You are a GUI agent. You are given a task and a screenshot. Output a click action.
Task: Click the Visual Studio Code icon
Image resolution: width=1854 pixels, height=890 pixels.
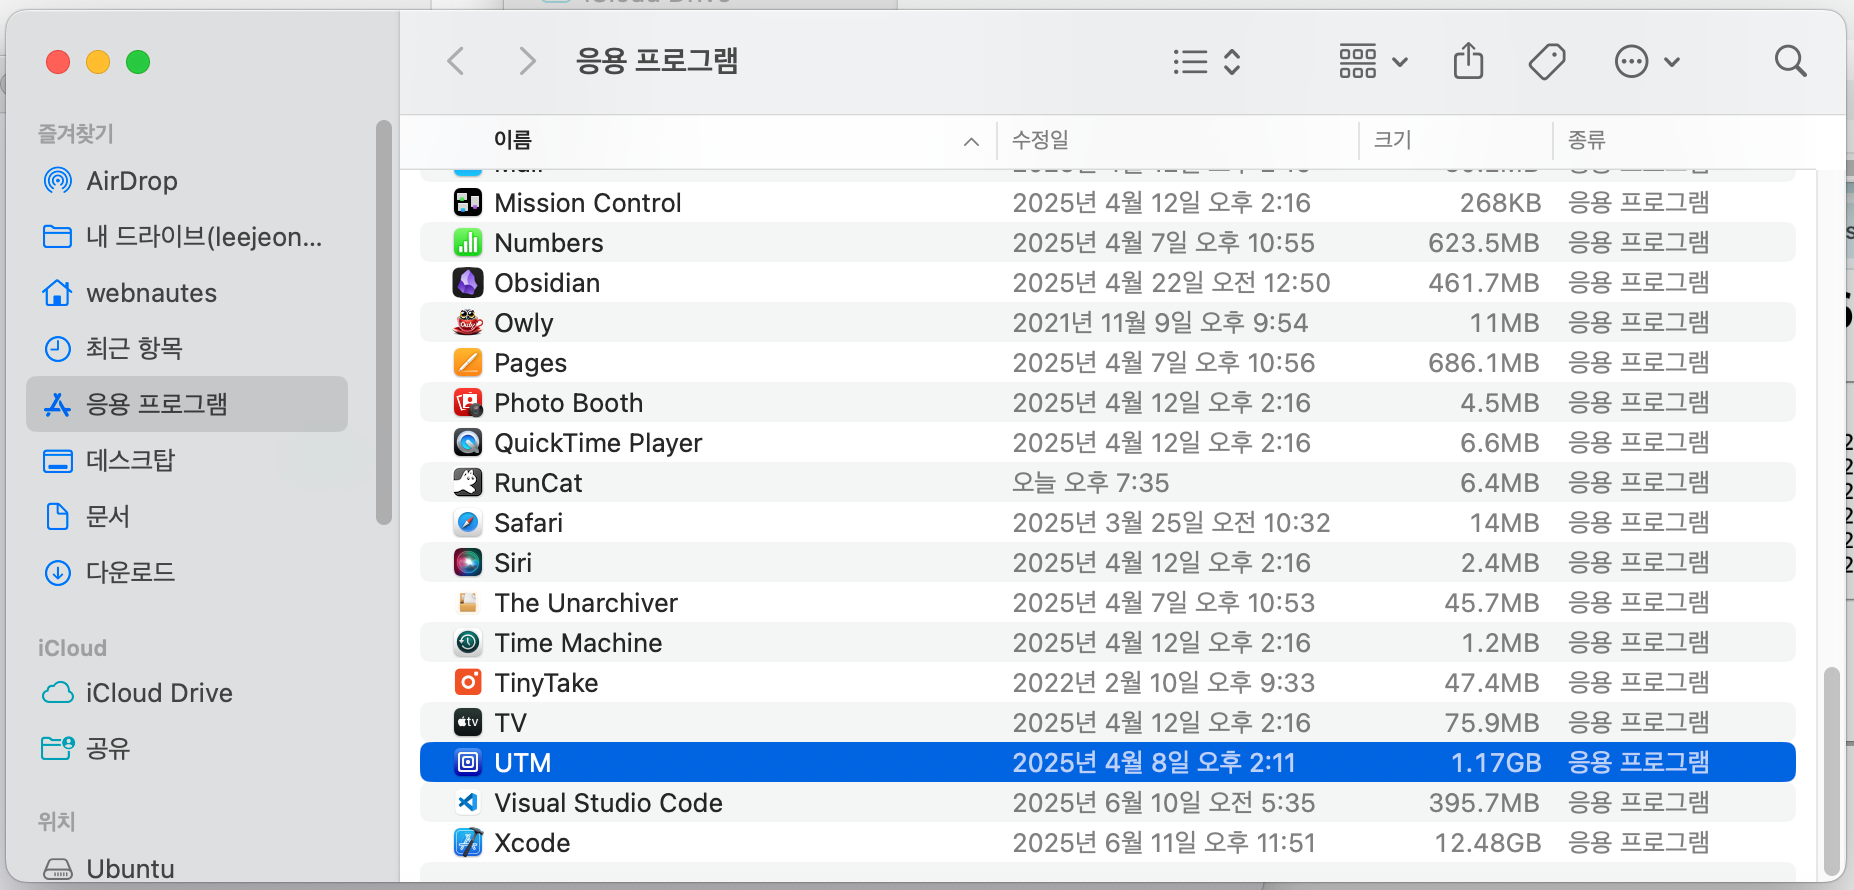coord(468,803)
